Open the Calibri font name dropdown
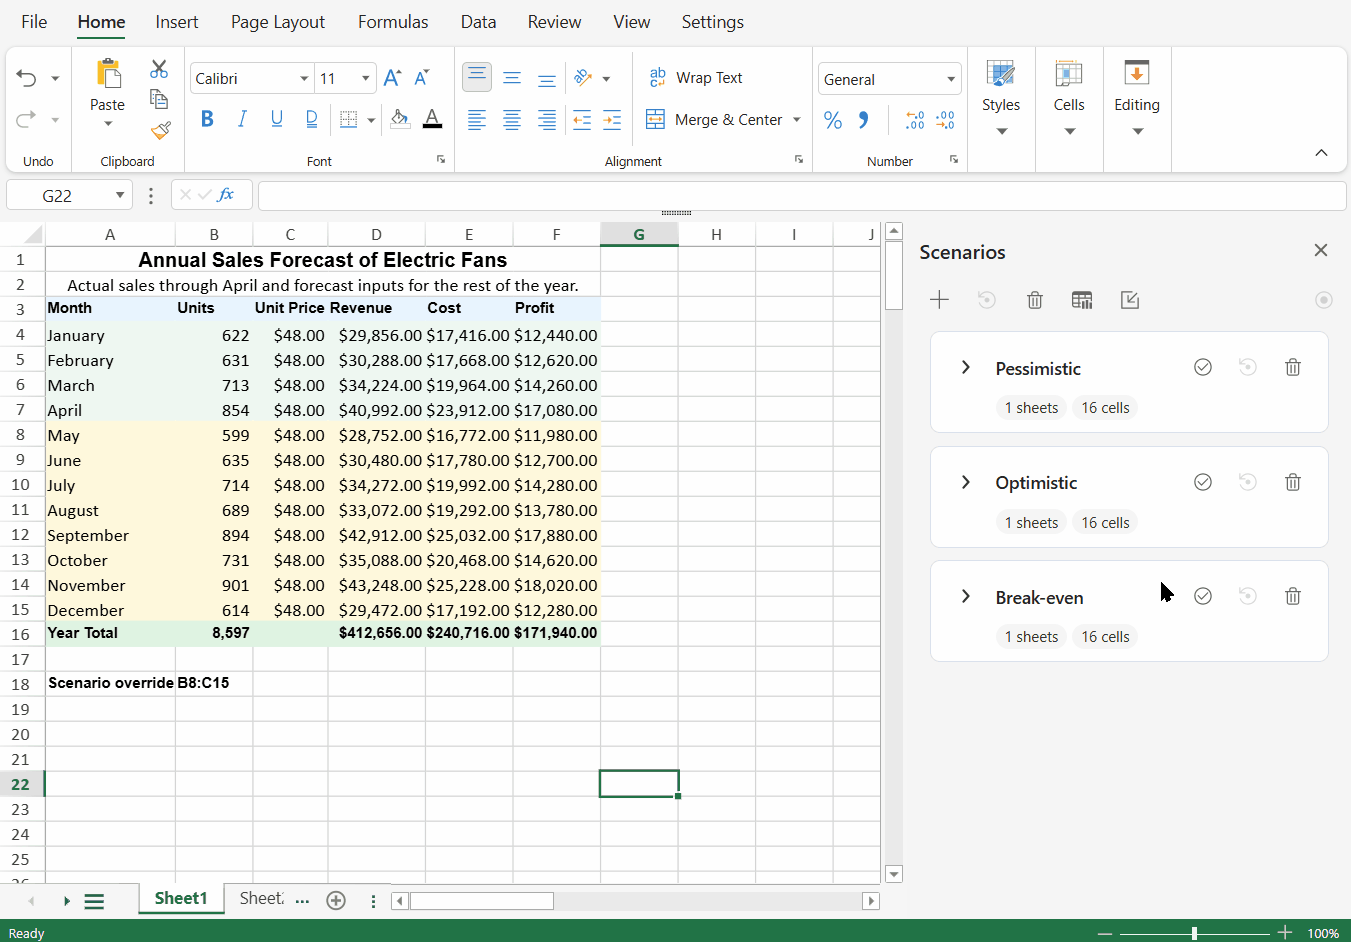This screenshot has height=942, width=1351. 304,79
